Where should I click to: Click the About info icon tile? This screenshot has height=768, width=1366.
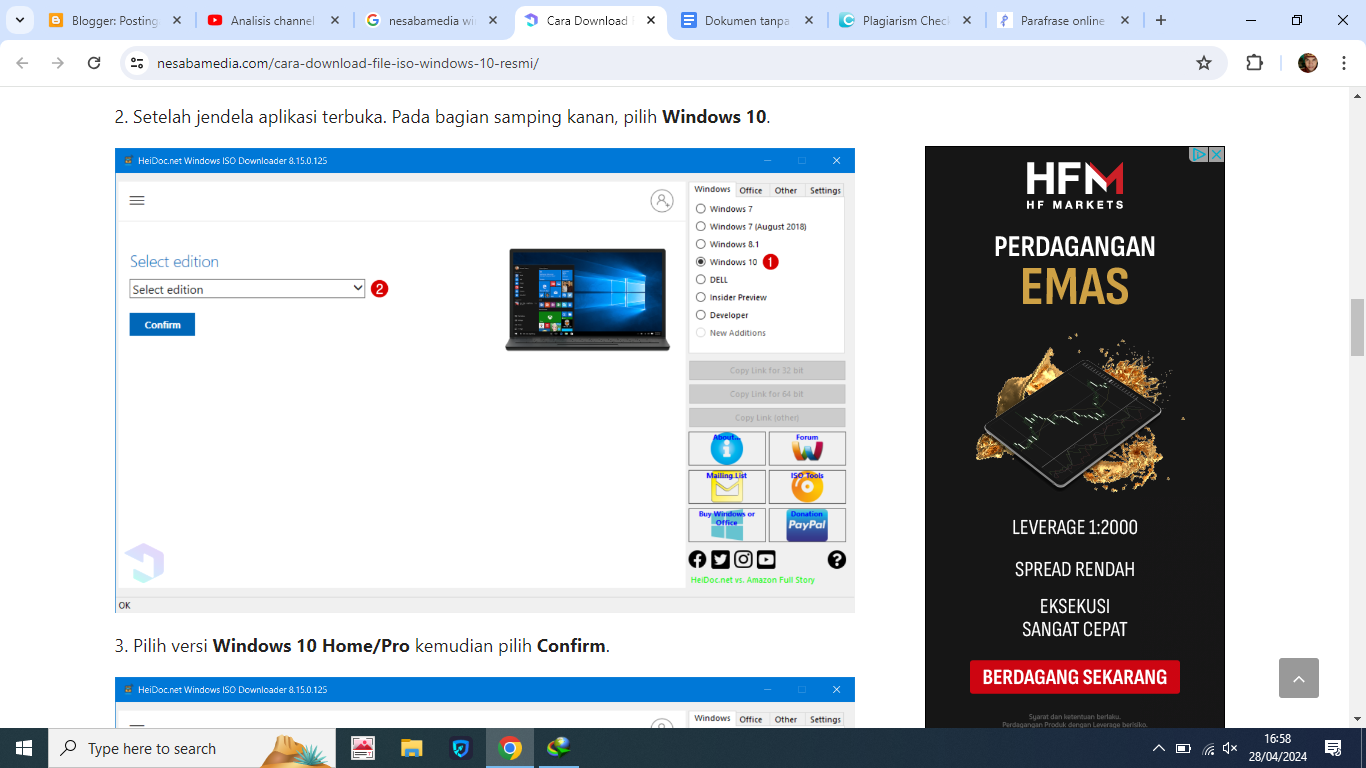pos(727,448)
